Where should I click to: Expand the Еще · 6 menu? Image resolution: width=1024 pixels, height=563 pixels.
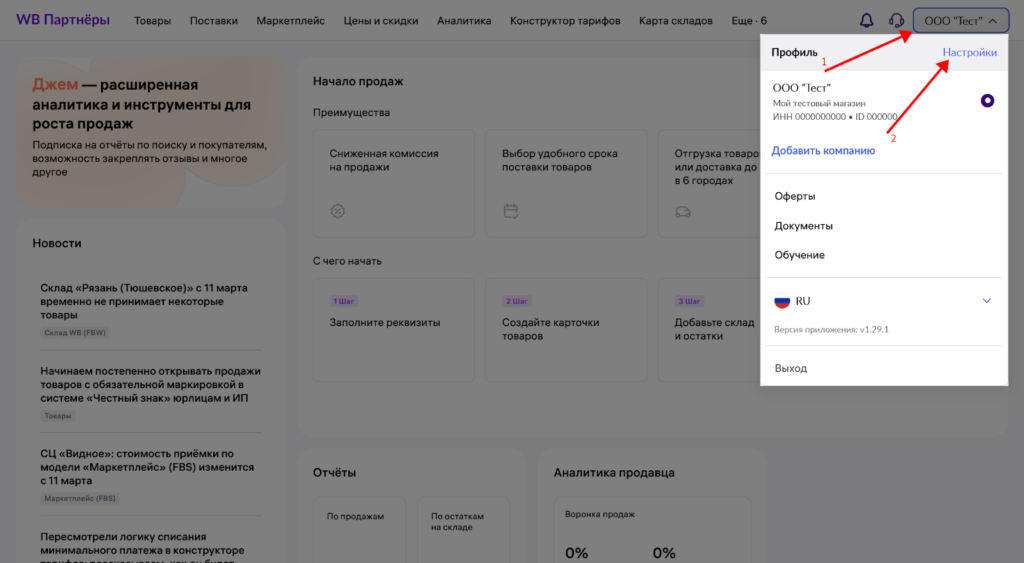[x=749, y=21]
